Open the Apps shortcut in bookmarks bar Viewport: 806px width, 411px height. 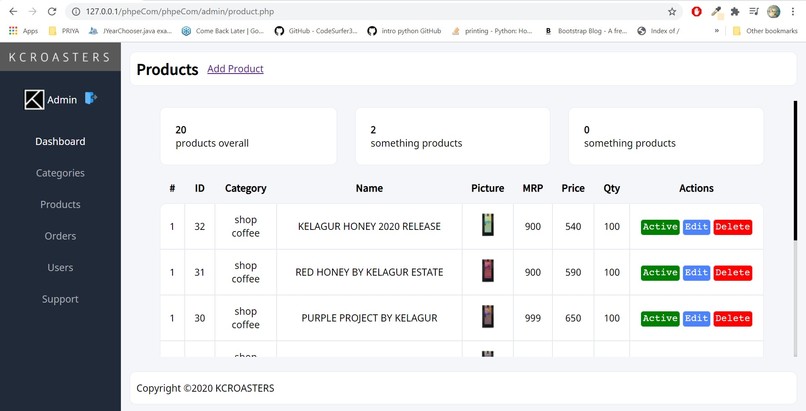point(24,31)
